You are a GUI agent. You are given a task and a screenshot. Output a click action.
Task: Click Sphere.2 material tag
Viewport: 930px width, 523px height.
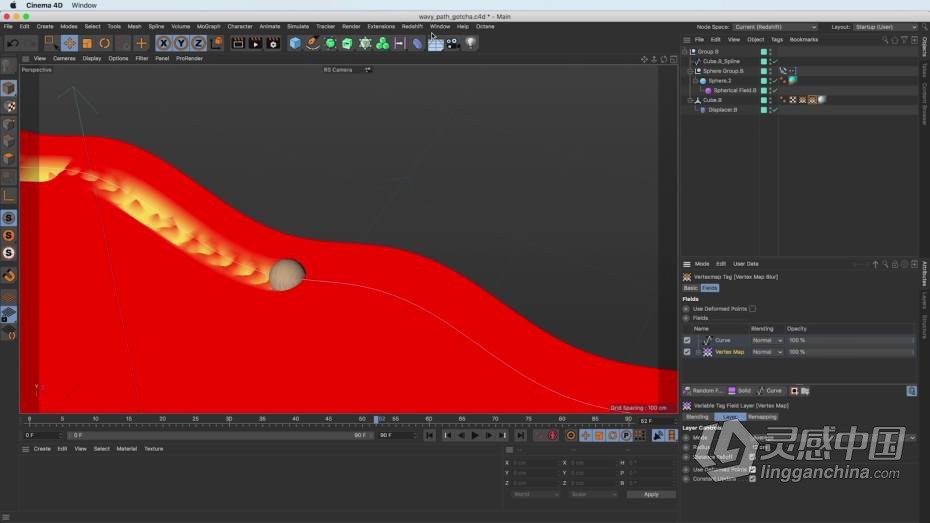[792, 81]
